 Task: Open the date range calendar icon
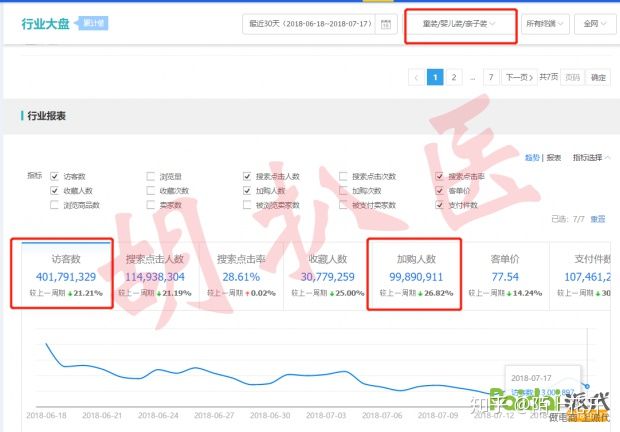coord(385,24)
